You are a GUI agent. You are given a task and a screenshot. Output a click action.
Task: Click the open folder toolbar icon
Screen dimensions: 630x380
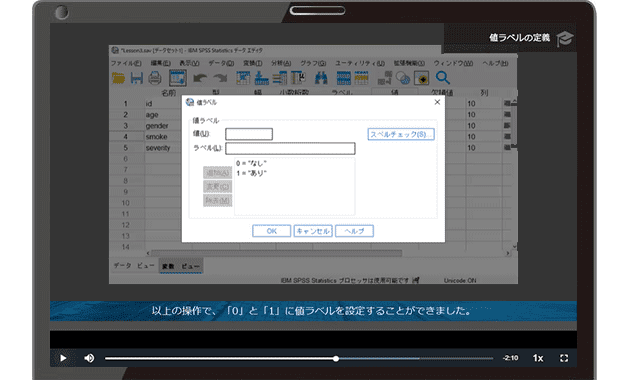click(118, 78)
